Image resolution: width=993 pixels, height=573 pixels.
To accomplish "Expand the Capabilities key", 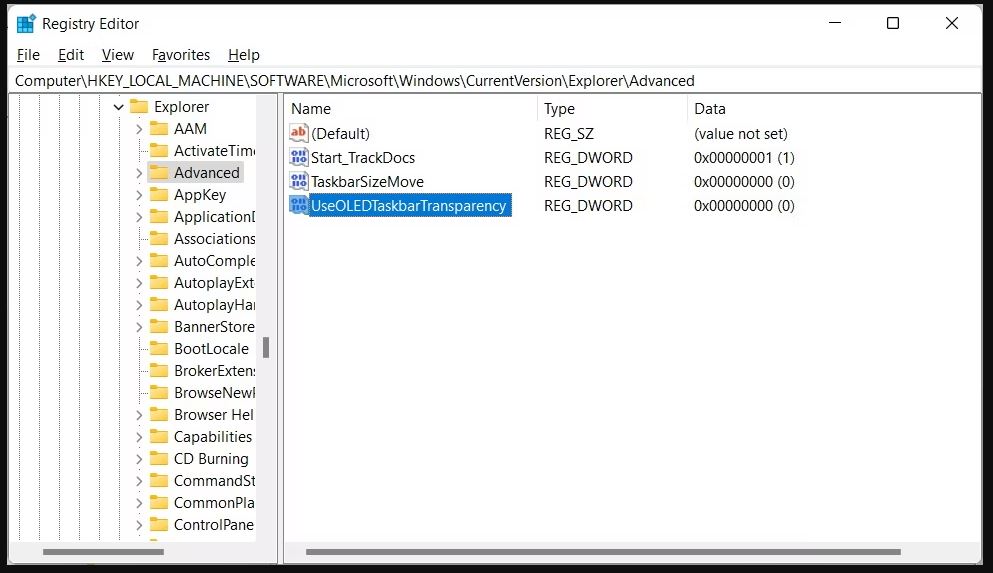I will pyautogui.click(x=139, y=437).
